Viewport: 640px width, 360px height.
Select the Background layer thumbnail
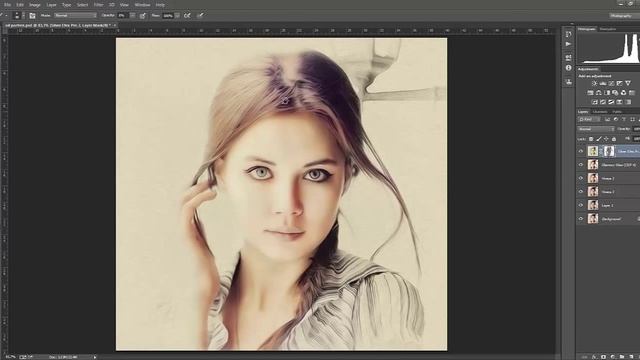593,219
